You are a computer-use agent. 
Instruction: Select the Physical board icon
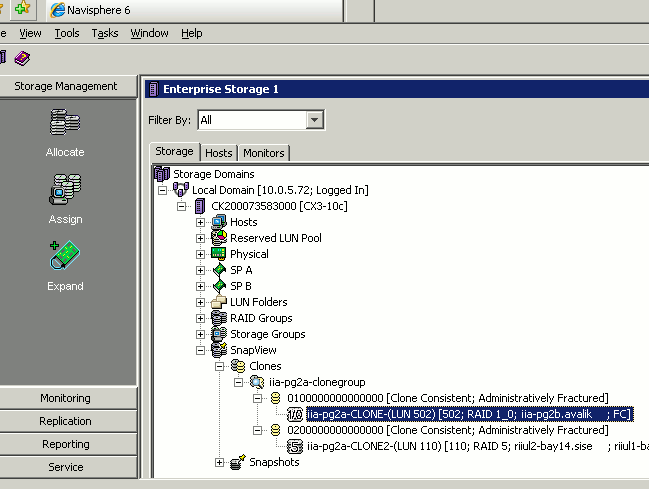pos(219,253)
